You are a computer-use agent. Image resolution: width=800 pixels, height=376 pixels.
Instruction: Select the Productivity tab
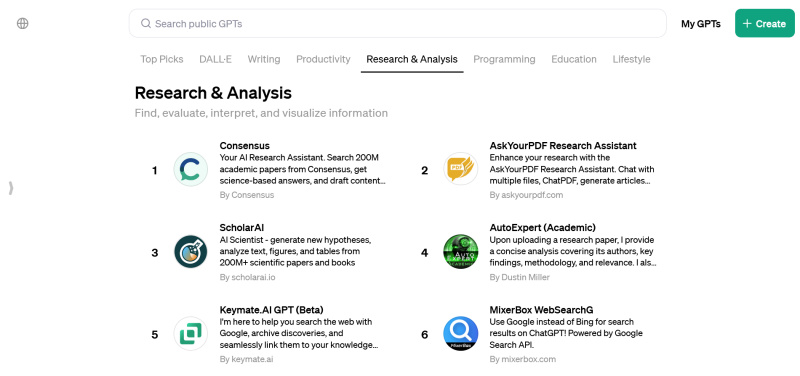(323, 59)
